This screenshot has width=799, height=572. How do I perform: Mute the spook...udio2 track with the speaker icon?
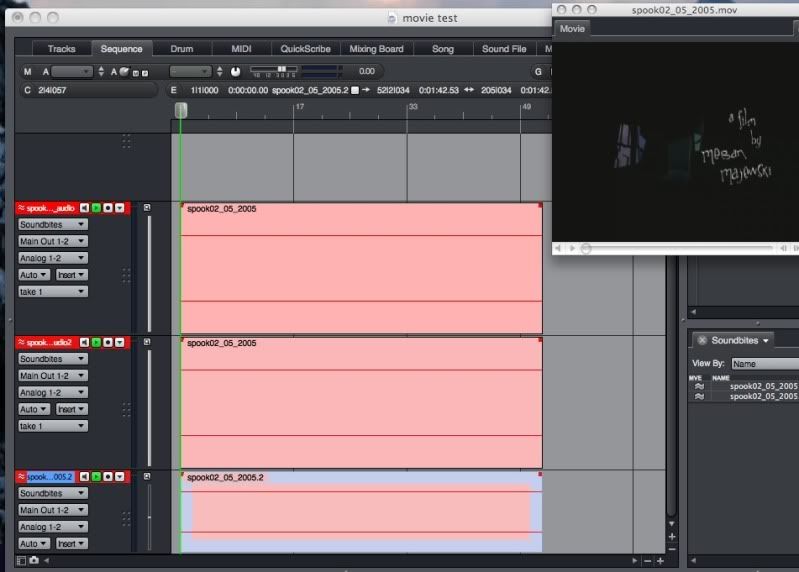[x=85, y=342]
